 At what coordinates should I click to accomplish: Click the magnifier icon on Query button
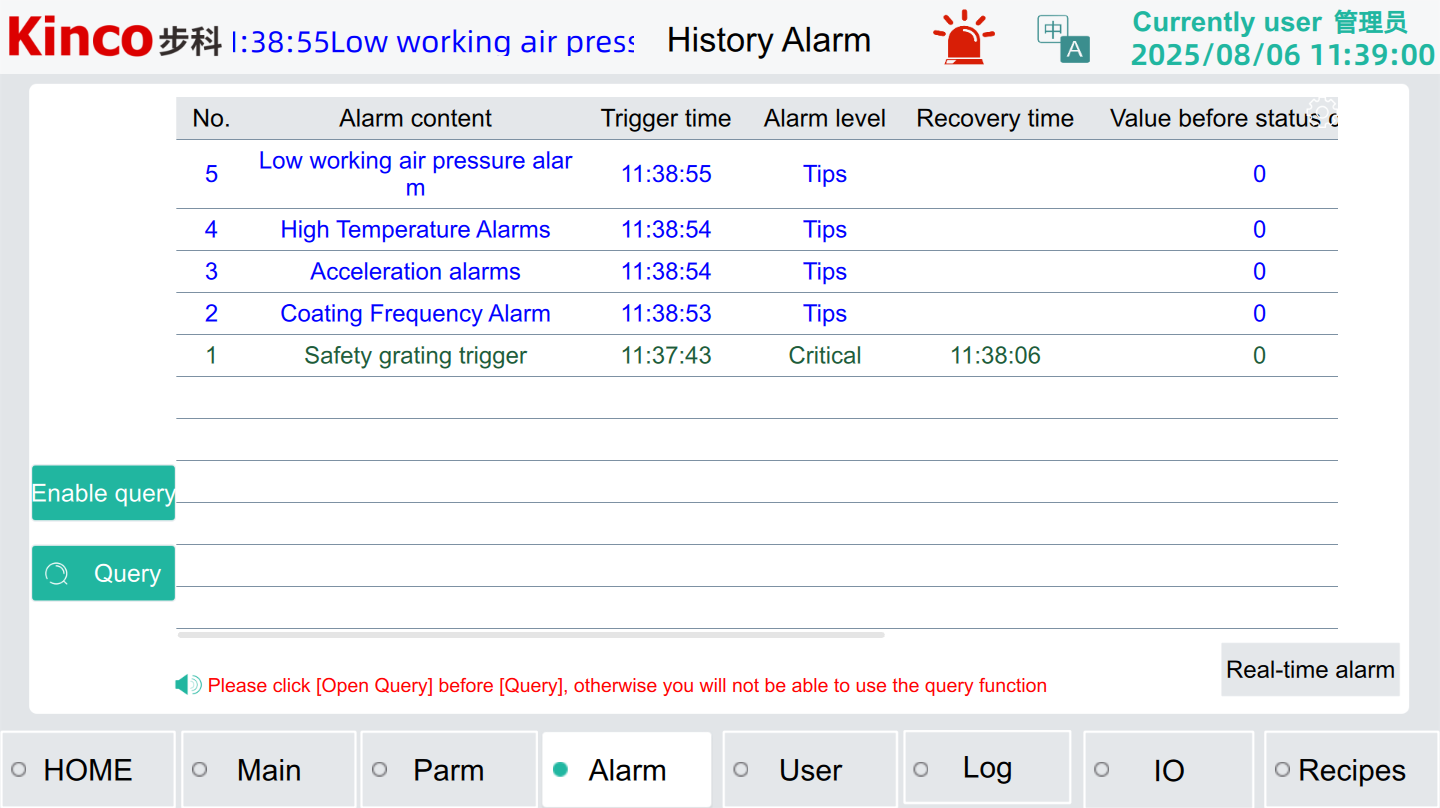(x=57, y=574)
